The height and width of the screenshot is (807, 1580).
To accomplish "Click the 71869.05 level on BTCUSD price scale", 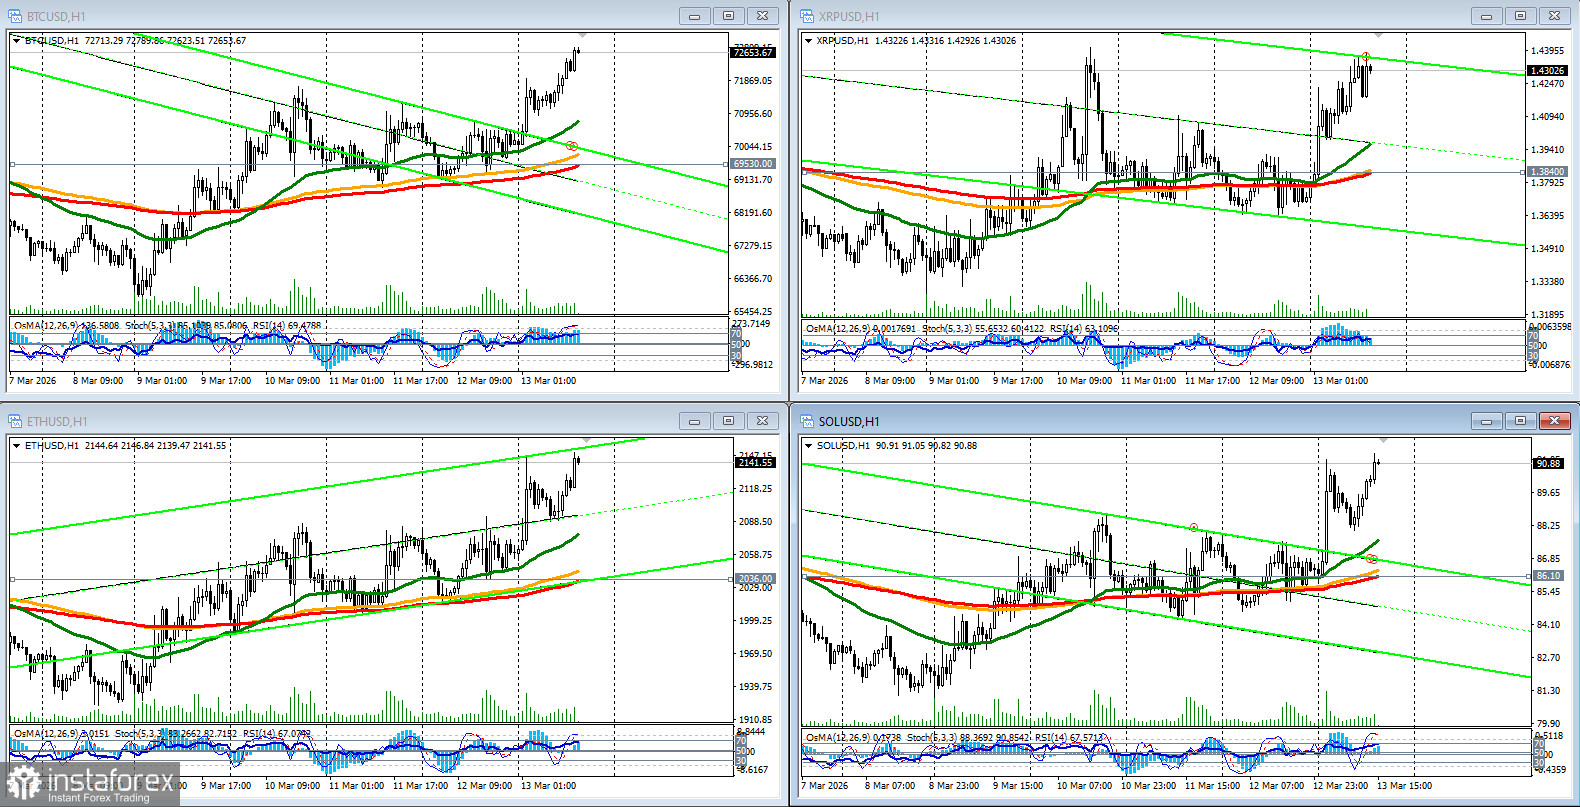I will pos(753,81).
